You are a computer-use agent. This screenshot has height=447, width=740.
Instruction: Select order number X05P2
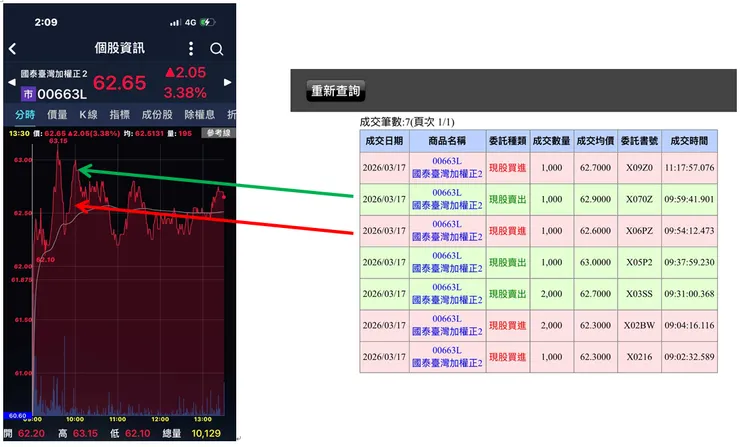(639, 262)
